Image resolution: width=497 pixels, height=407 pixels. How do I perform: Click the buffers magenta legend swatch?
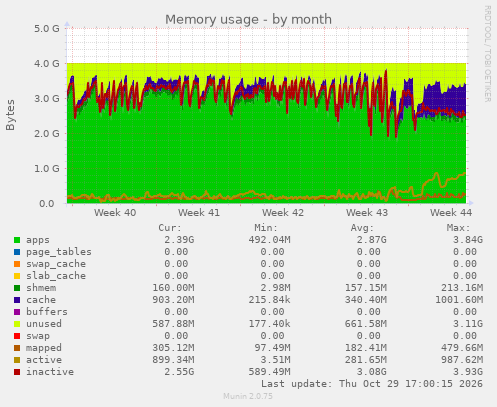coord(17,312)
